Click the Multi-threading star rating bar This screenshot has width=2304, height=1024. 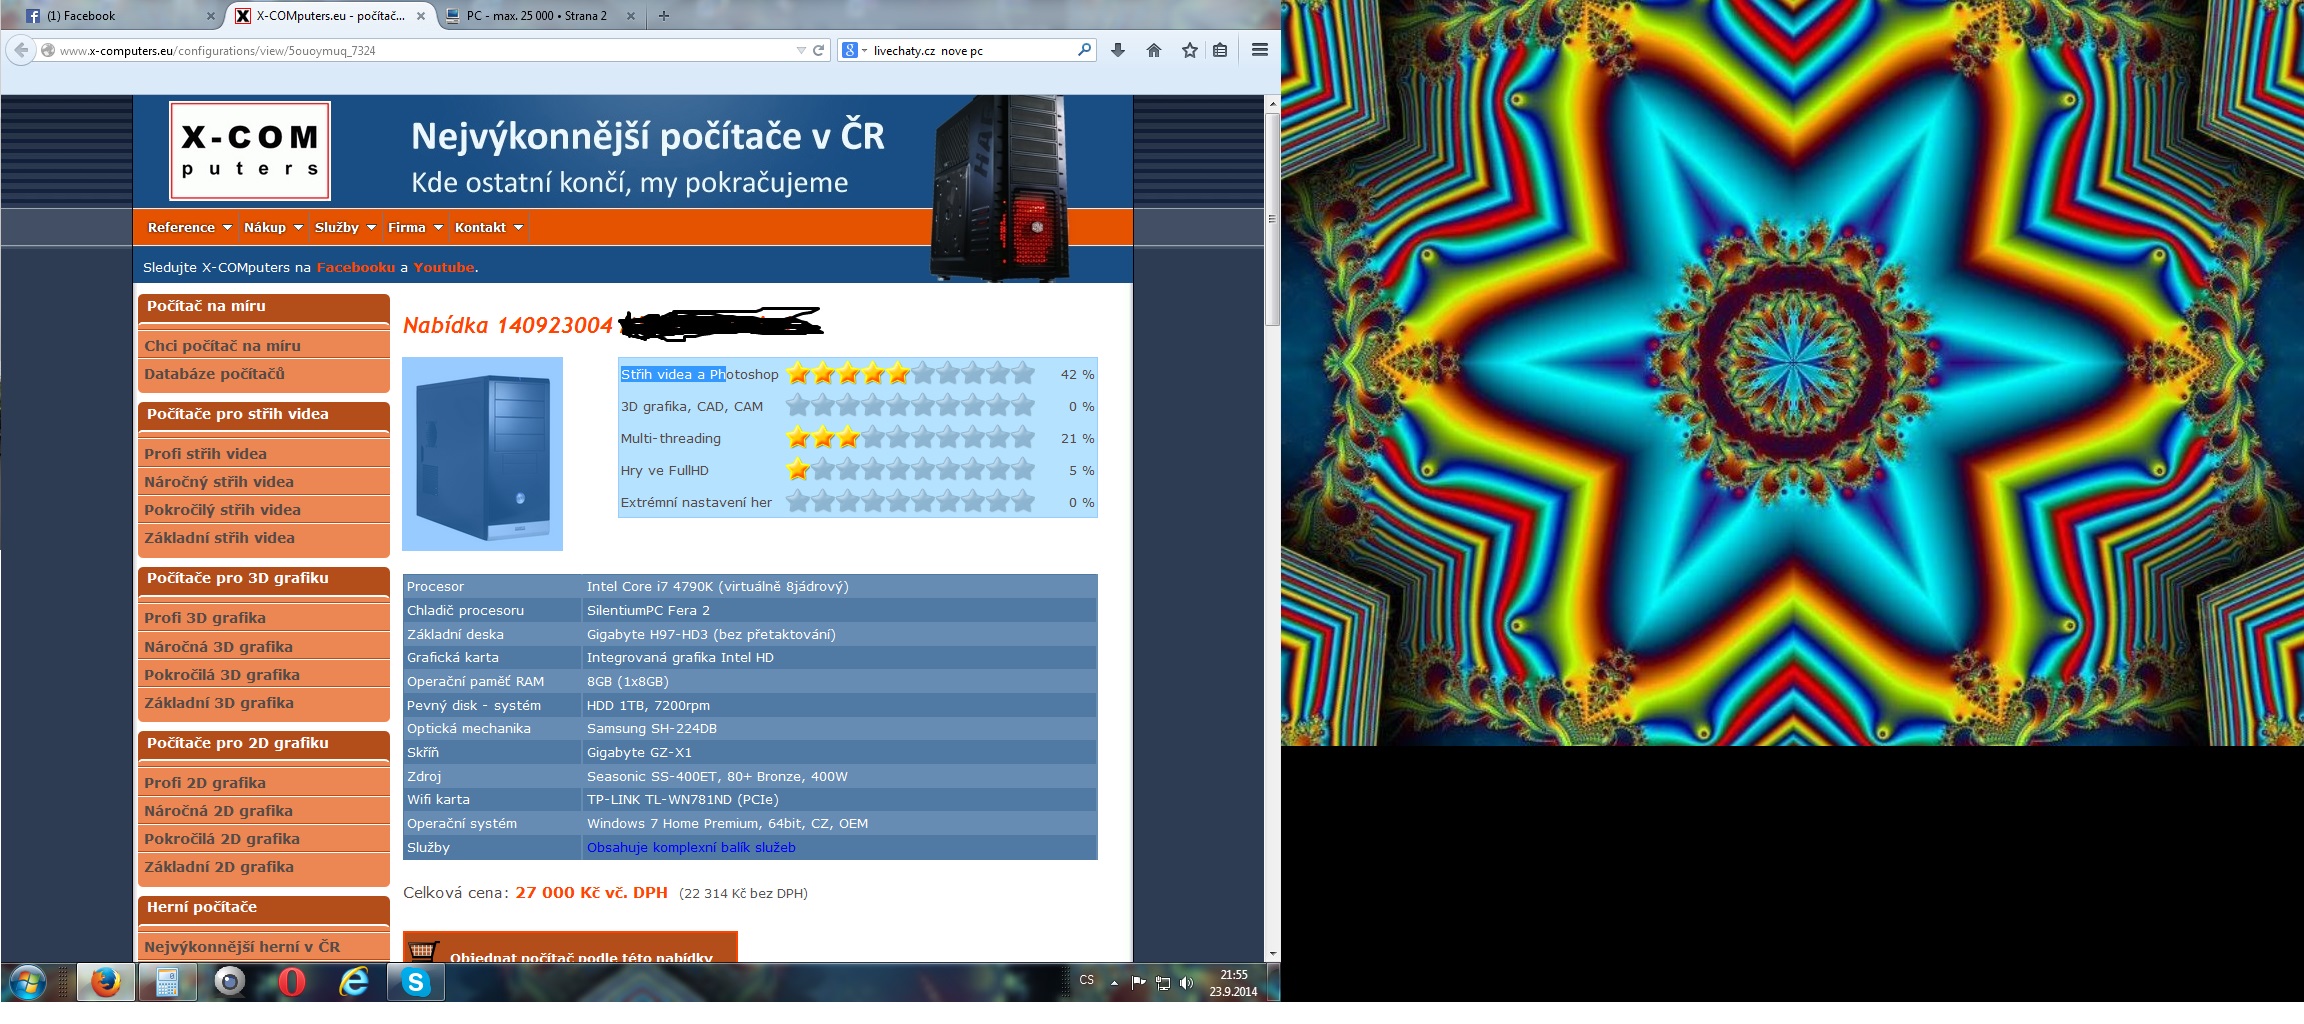click(x=910, y=438)
